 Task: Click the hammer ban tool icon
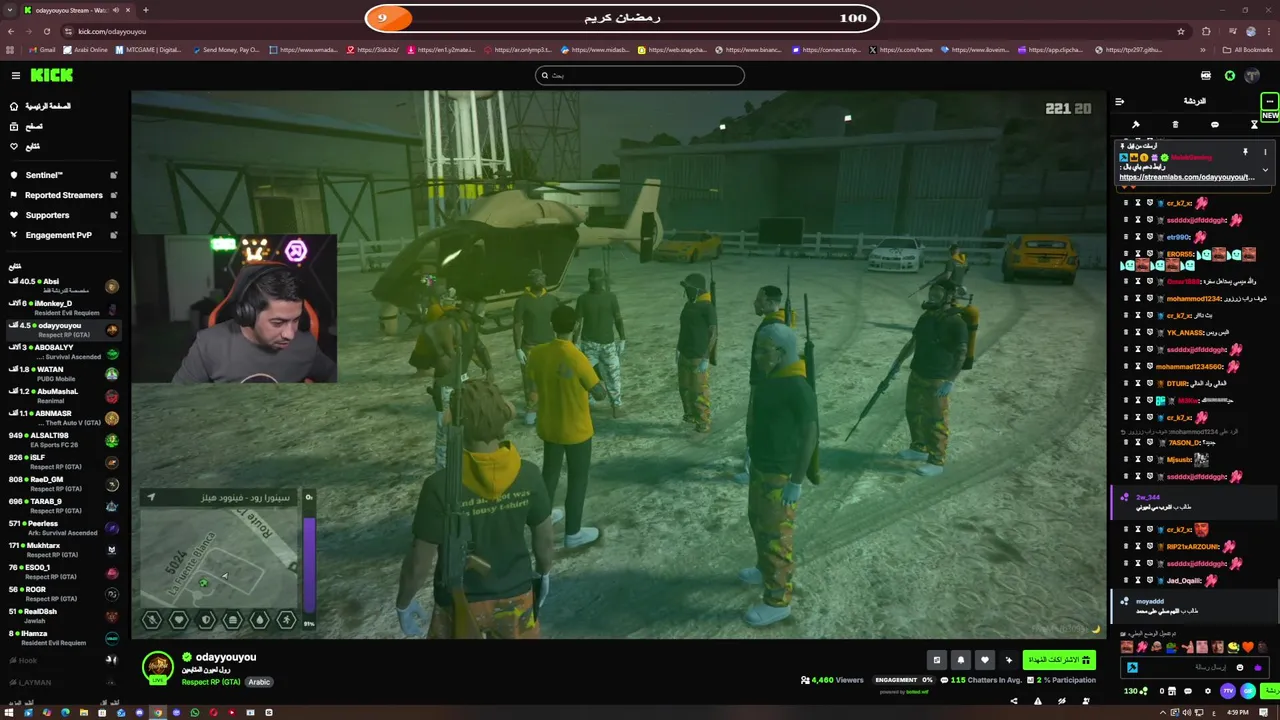coord(1136,125)
